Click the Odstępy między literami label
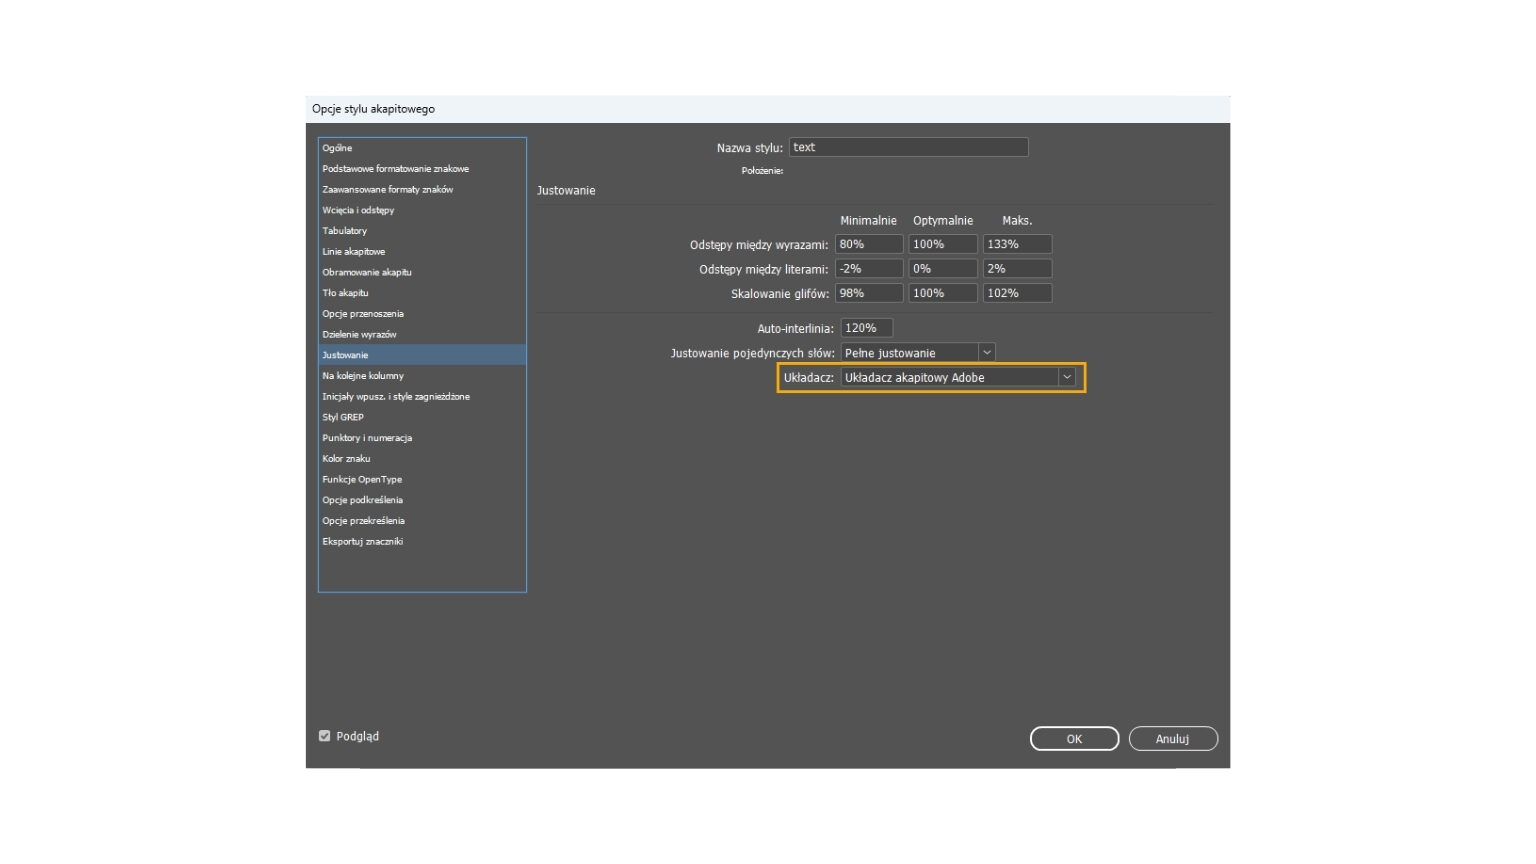This screenshot has height=864, width=1536. (764, 269)
